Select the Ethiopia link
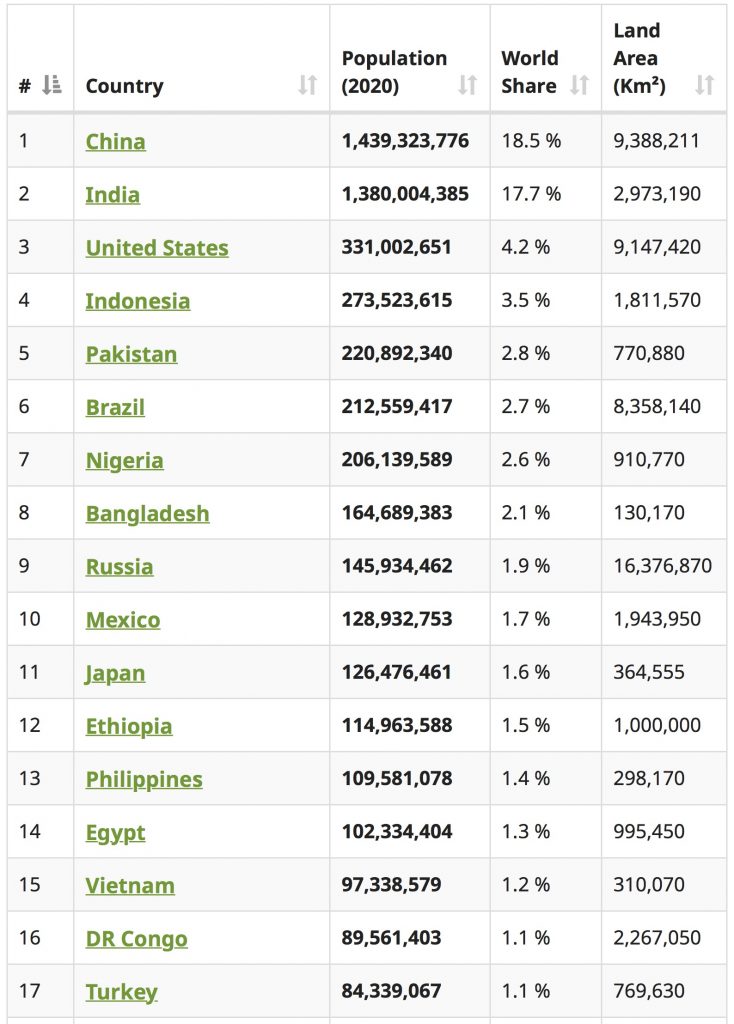This screenshot has width=734, height=1024. (x=128, y=725)
